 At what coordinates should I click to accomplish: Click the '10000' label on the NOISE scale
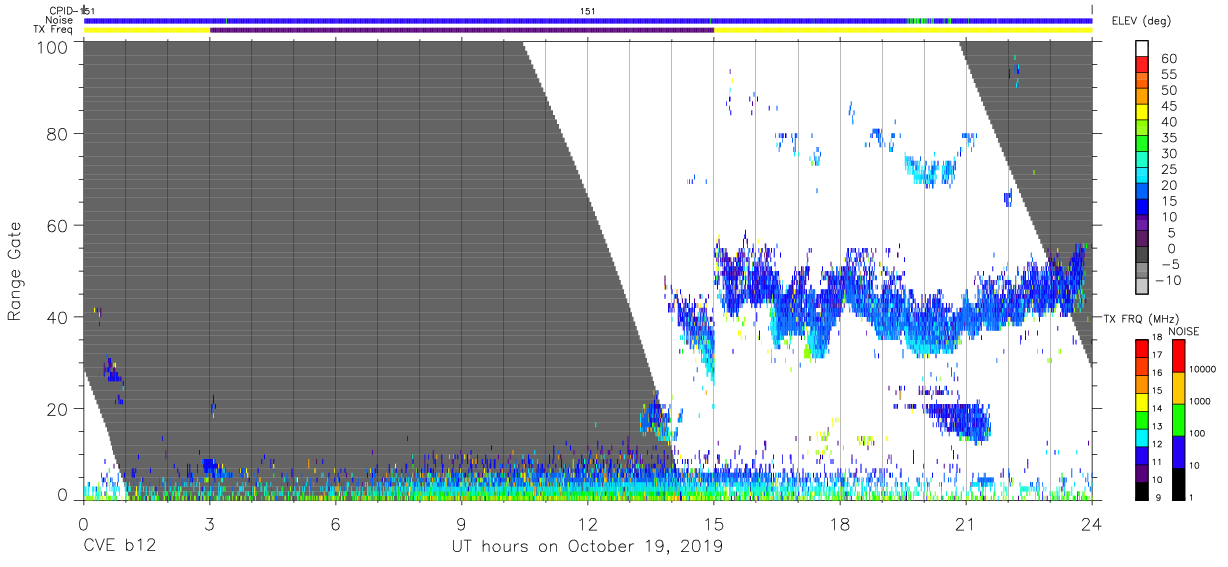point(1203,369)
